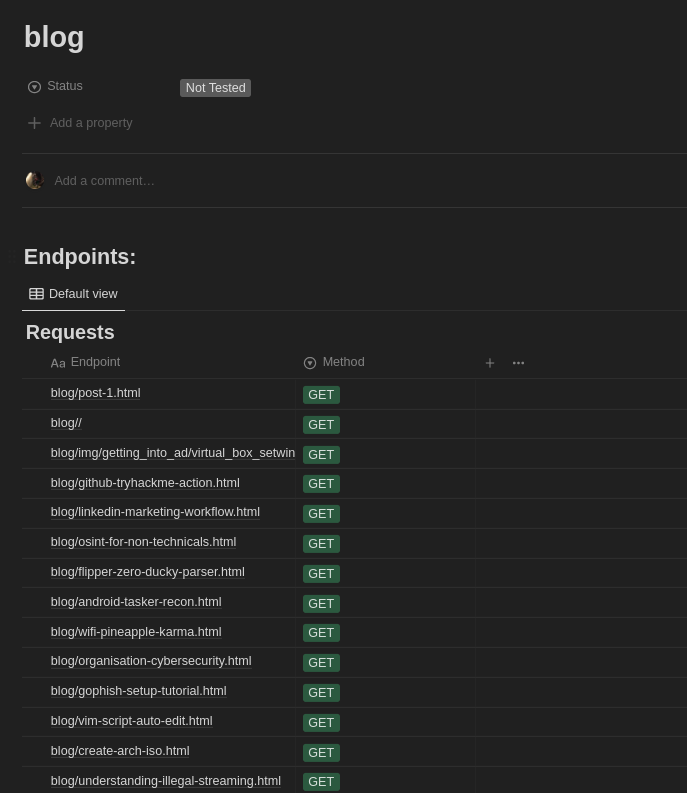Viewport: 687px width, 793px height.
Task: Click the Aa icon on Endpoint column
Action: 58,363
